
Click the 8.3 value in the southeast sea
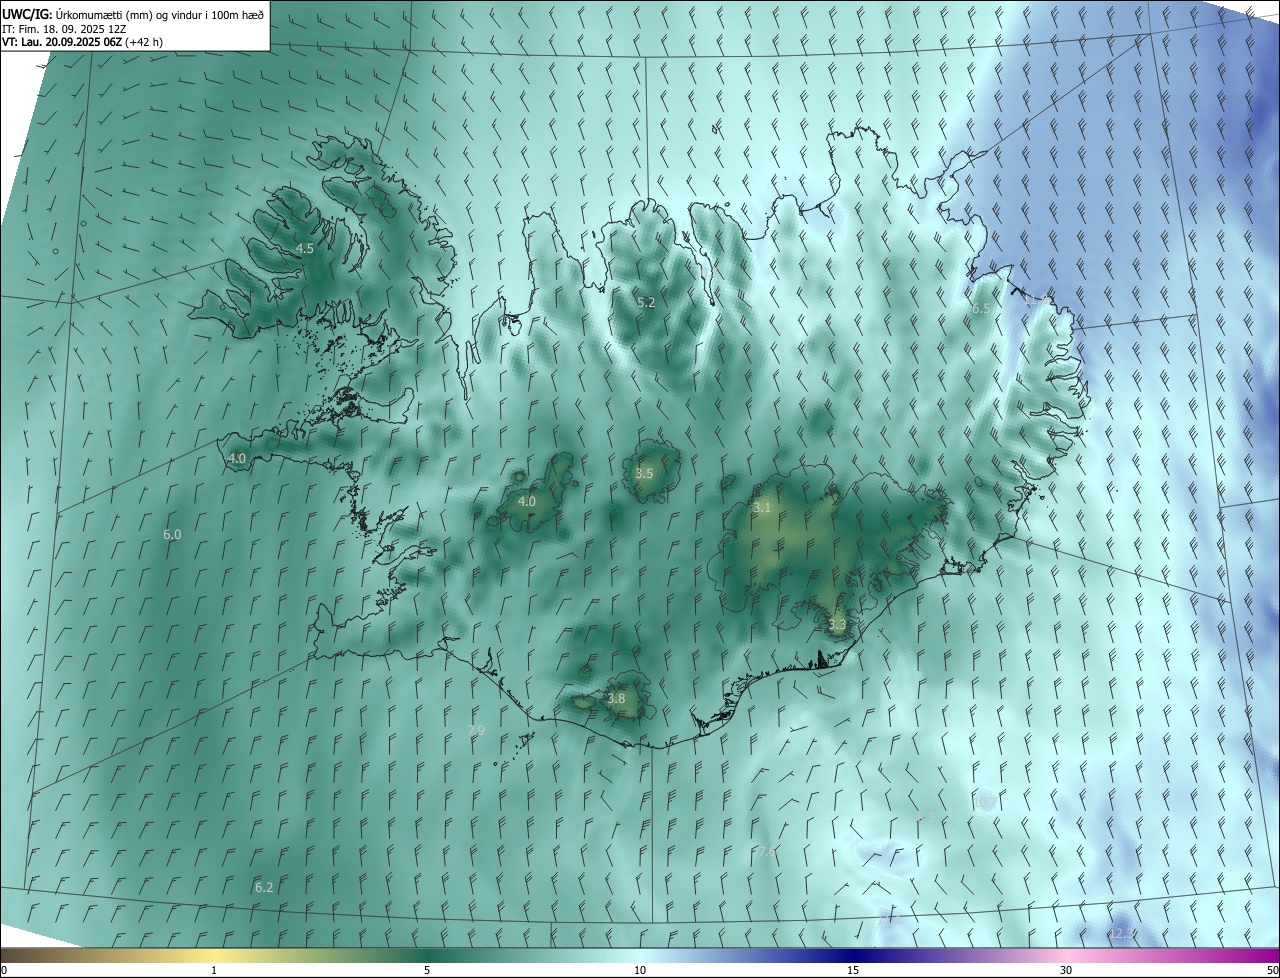pos(926,818)
